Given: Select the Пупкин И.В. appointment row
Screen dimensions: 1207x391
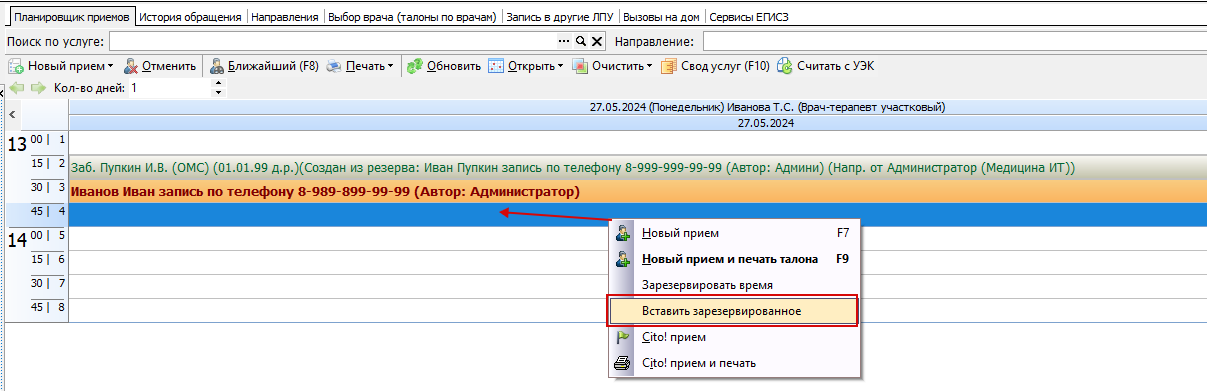Looking at the screenshot, I should pyautogui.click(x=637, y=167).
